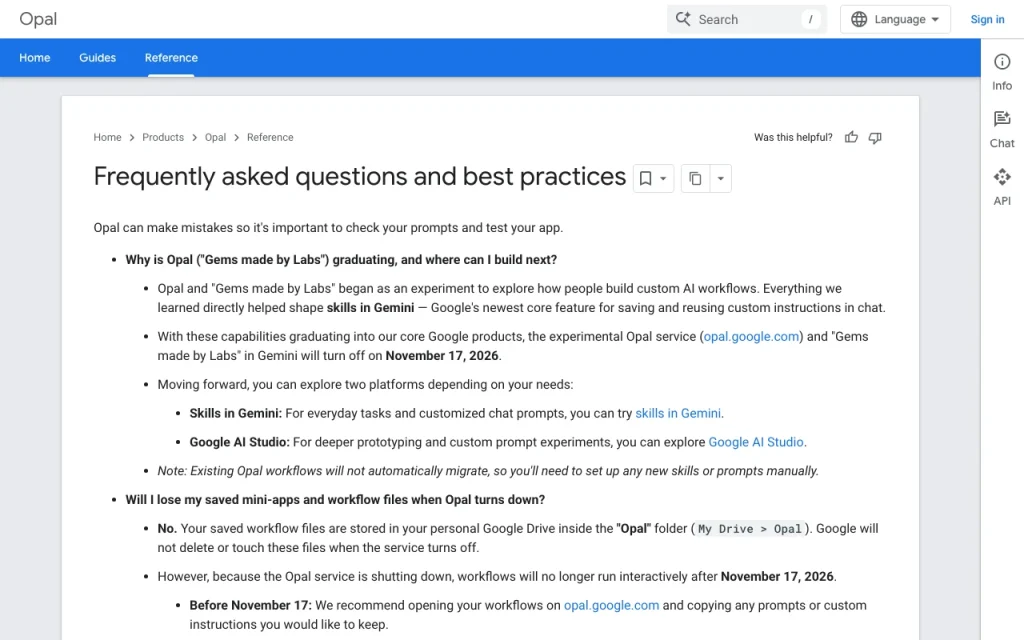Open the Chat side panel icon
Image resolution: width=1024 pixels, height=640 pixels.
point(1002,119)
